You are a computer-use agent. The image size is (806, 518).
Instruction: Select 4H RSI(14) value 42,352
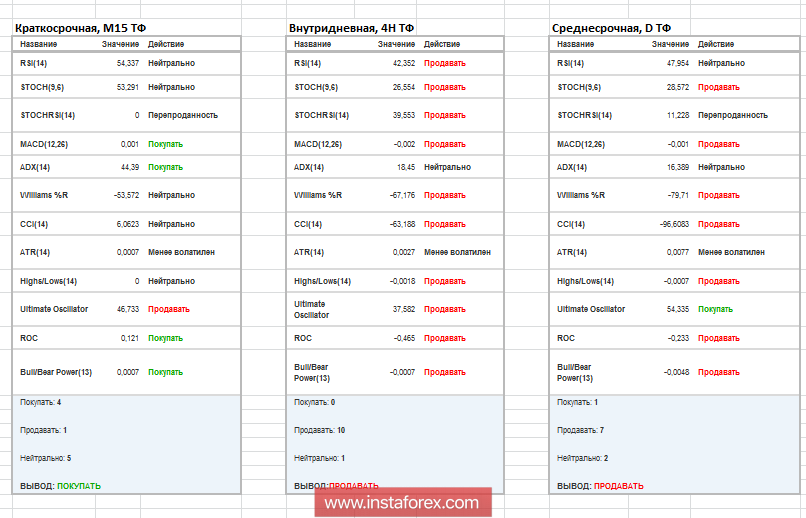404,63
